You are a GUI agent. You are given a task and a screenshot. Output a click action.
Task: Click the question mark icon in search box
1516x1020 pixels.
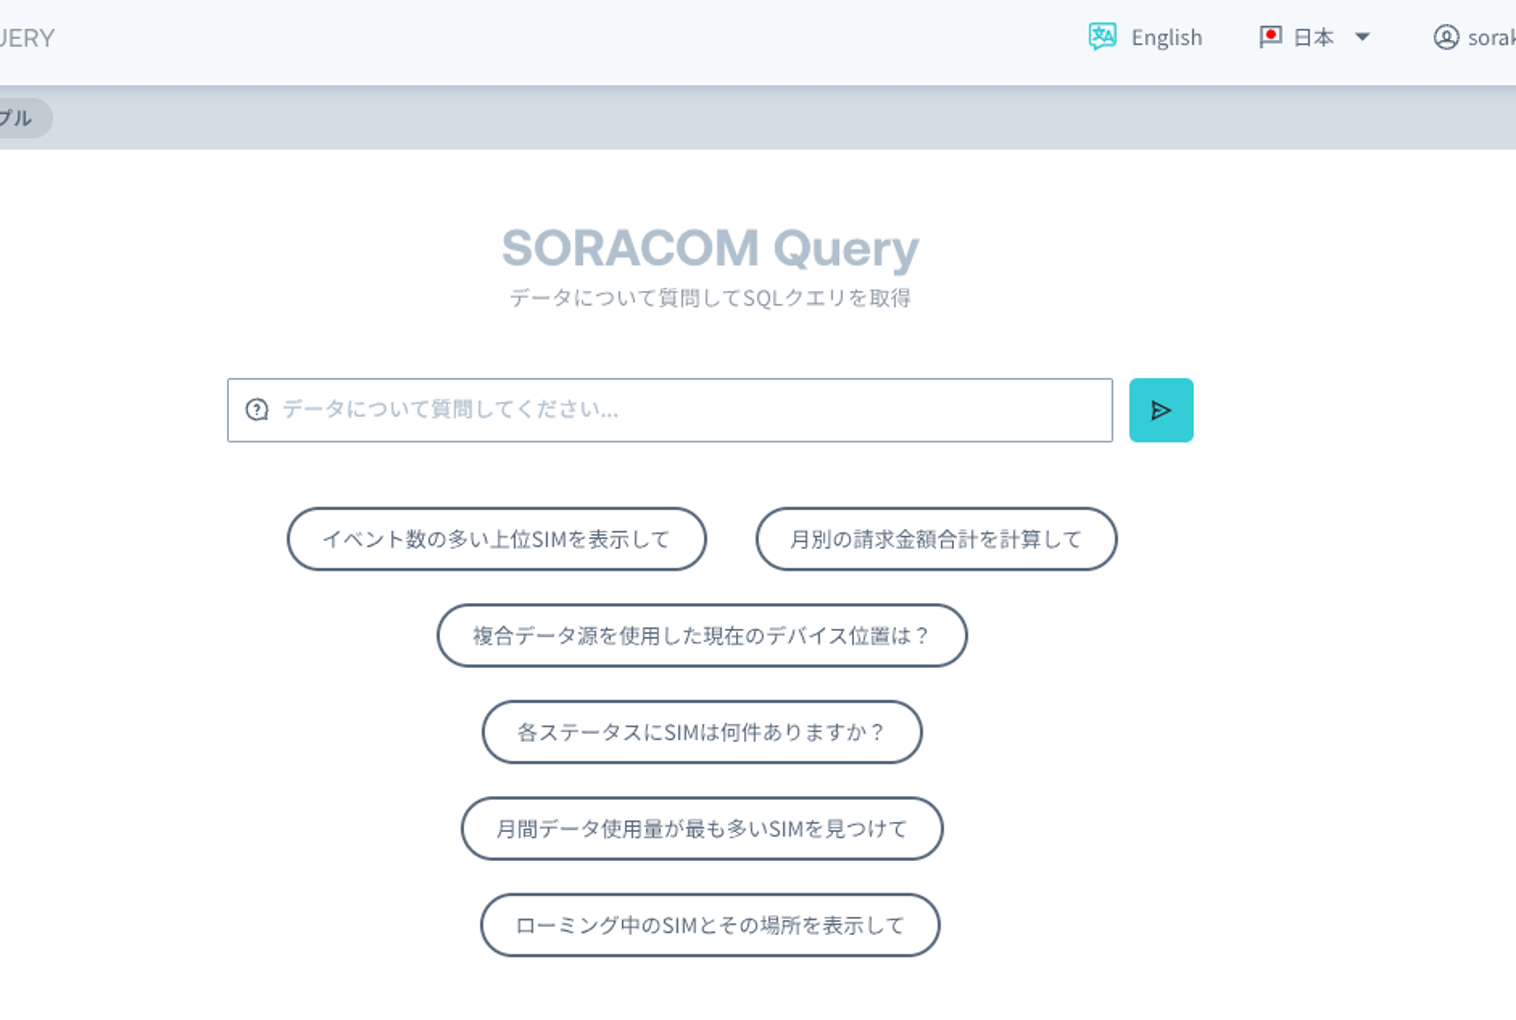257,410
